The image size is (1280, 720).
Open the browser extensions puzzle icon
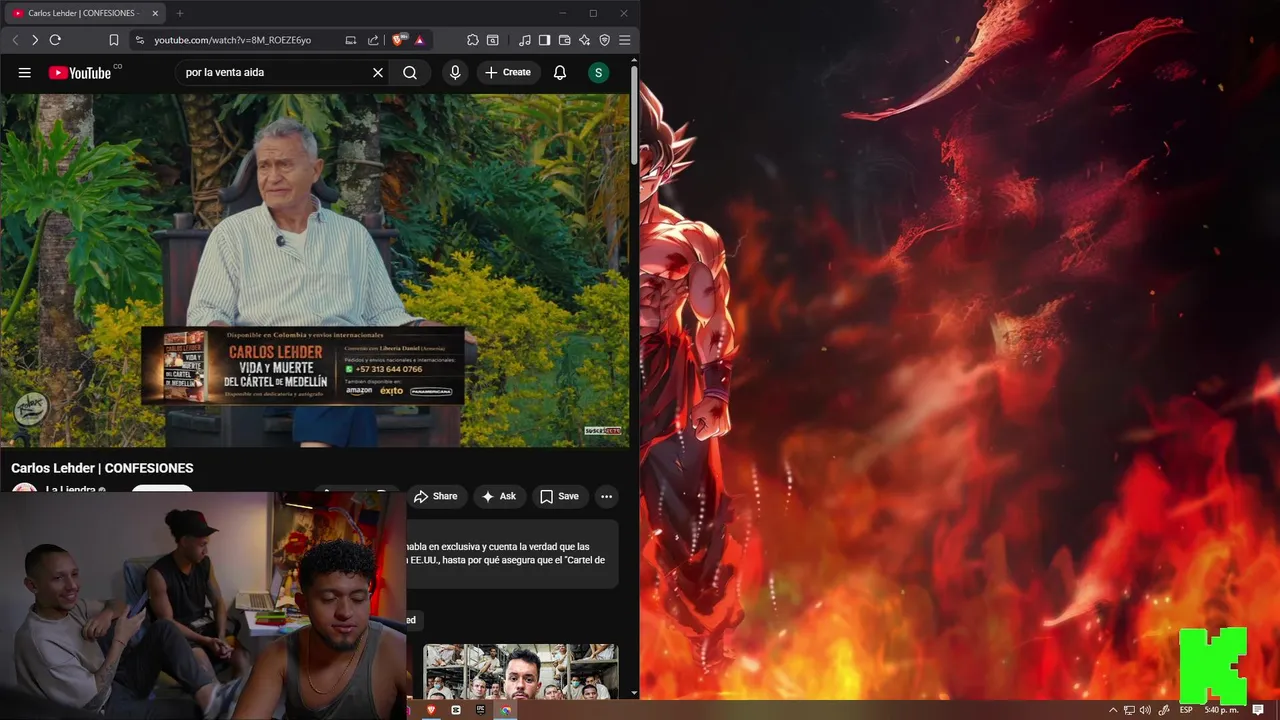(473, 40)
